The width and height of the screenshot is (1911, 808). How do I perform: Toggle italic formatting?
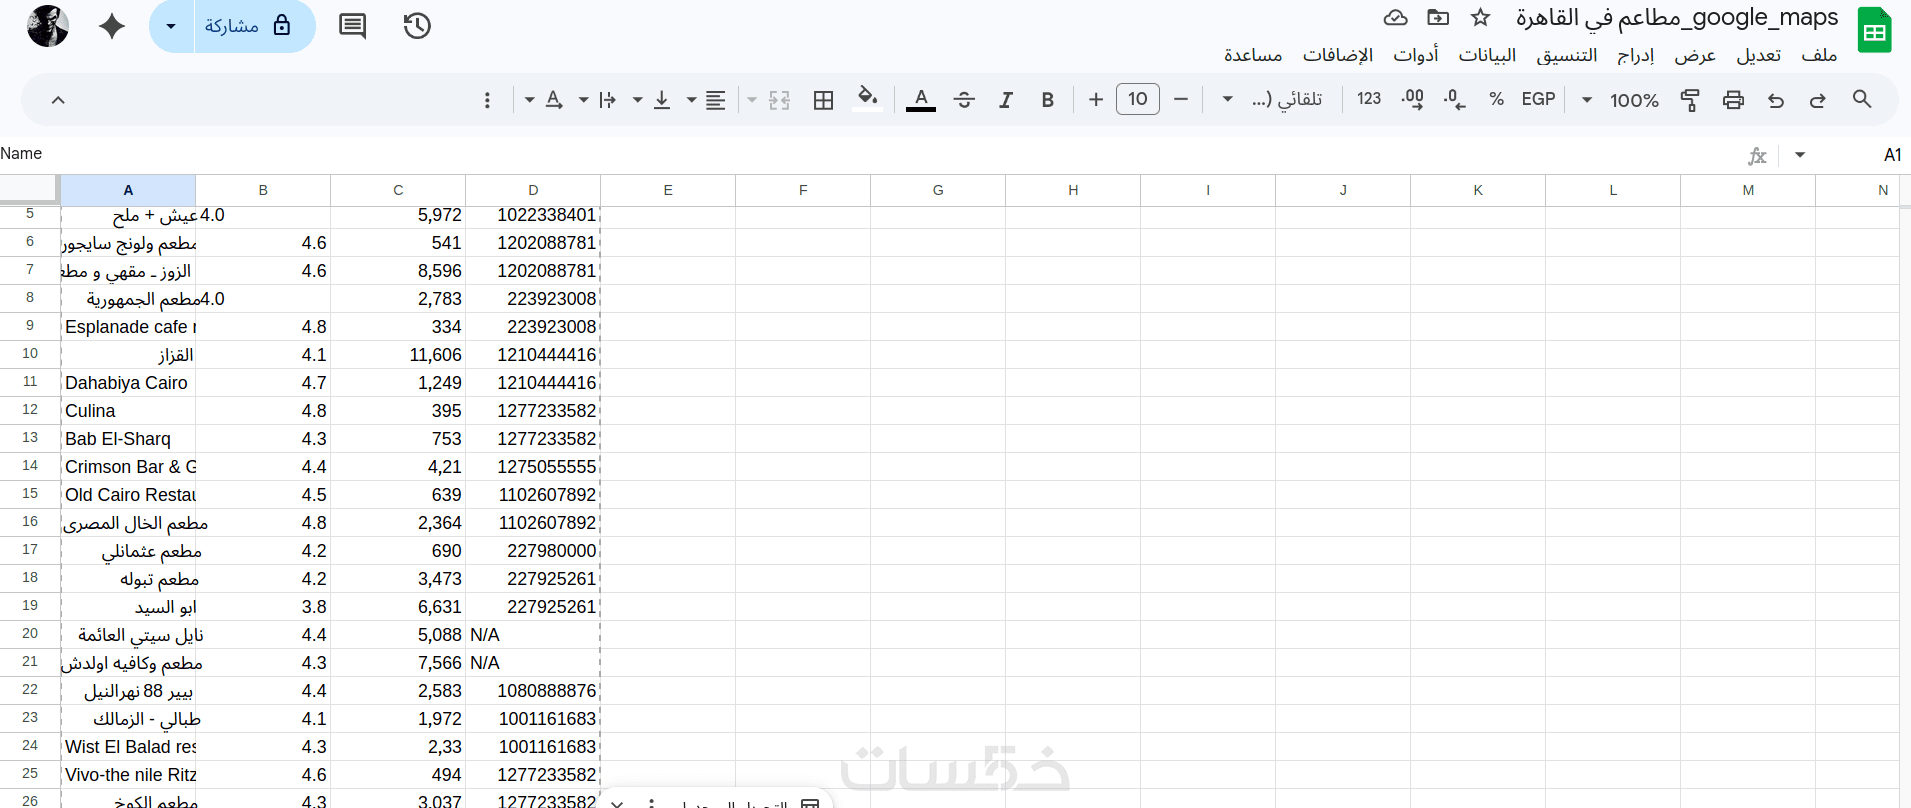pyautogui.click(x=1006, y=99)
